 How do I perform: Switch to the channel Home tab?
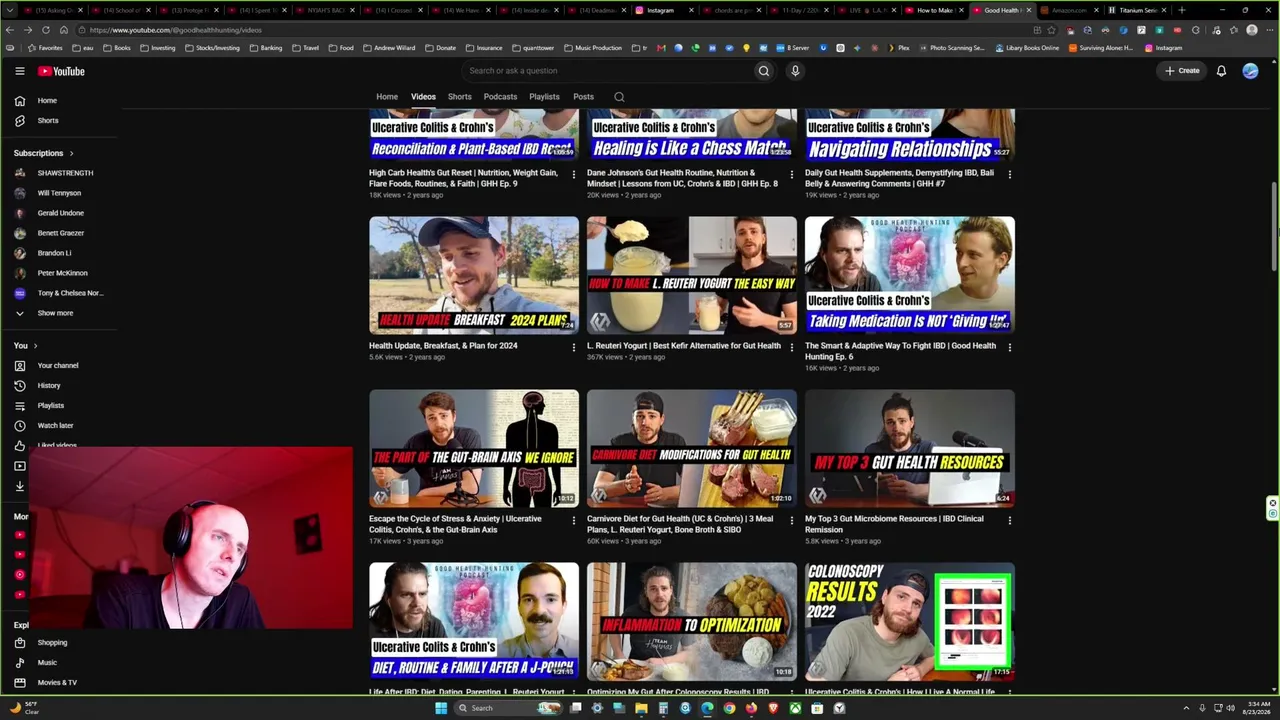(x=387, y=97)
